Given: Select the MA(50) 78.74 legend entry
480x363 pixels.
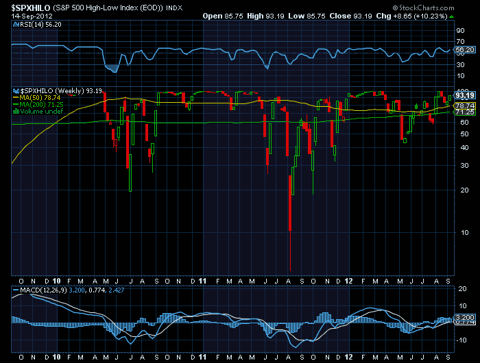Looking at the screenshot, I should (40, 98).
